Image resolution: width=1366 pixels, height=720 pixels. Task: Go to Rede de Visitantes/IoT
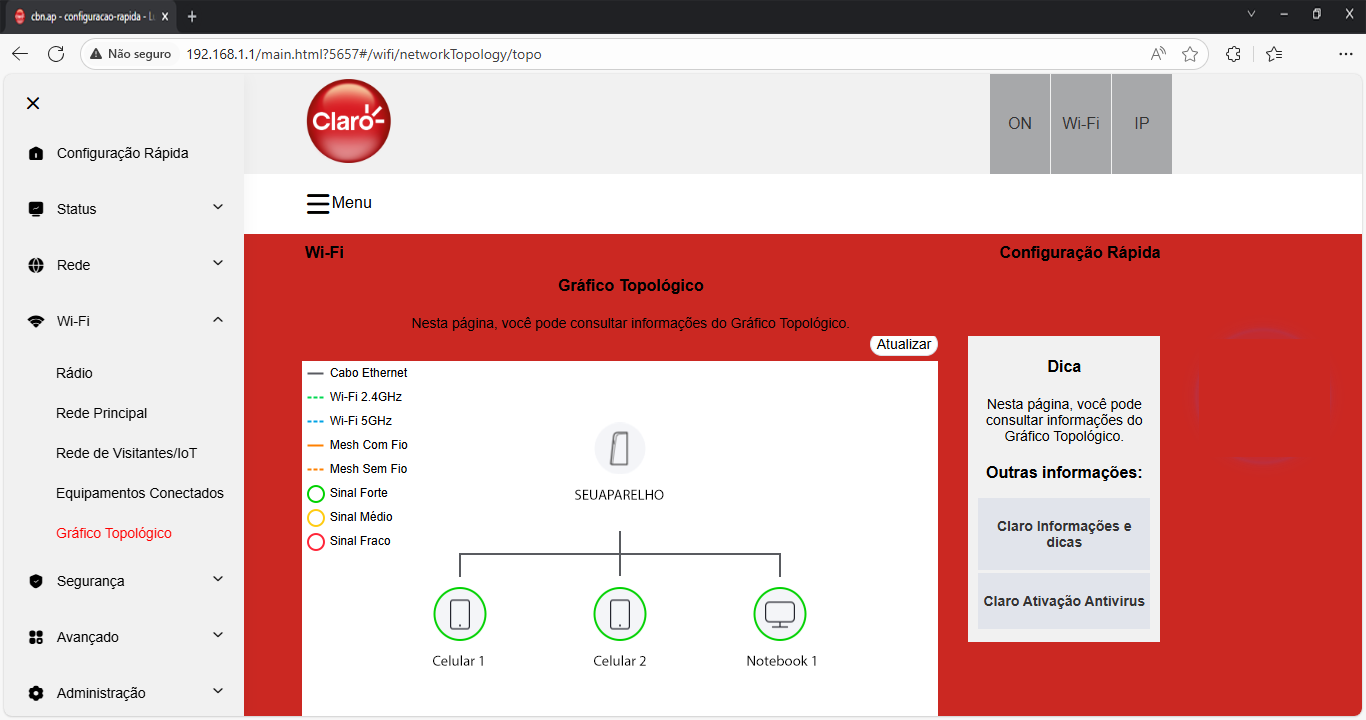[x=127, y=453]
